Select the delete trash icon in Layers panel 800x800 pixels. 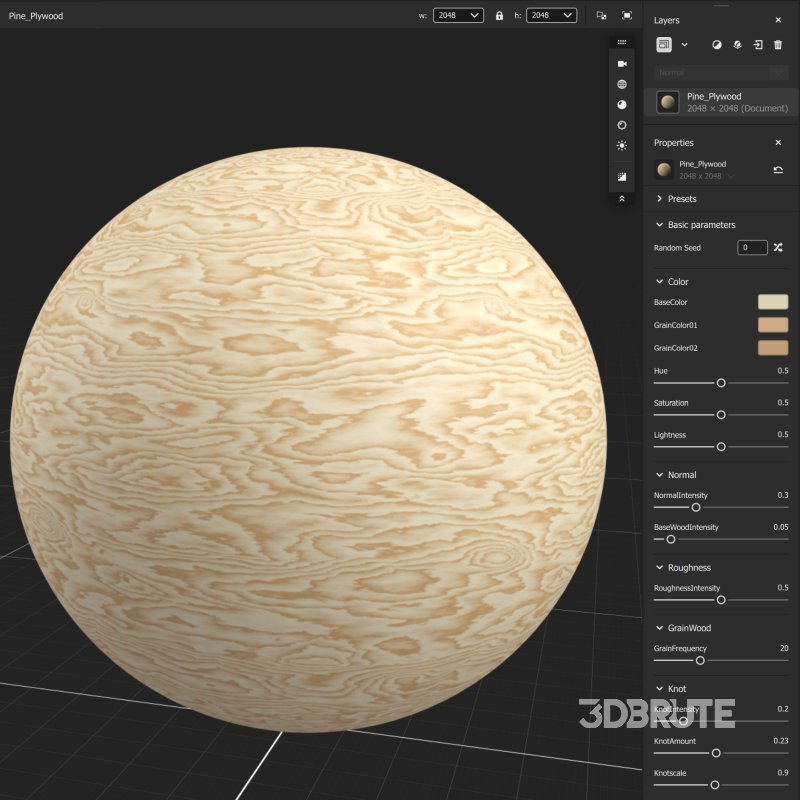click(778, 45)
